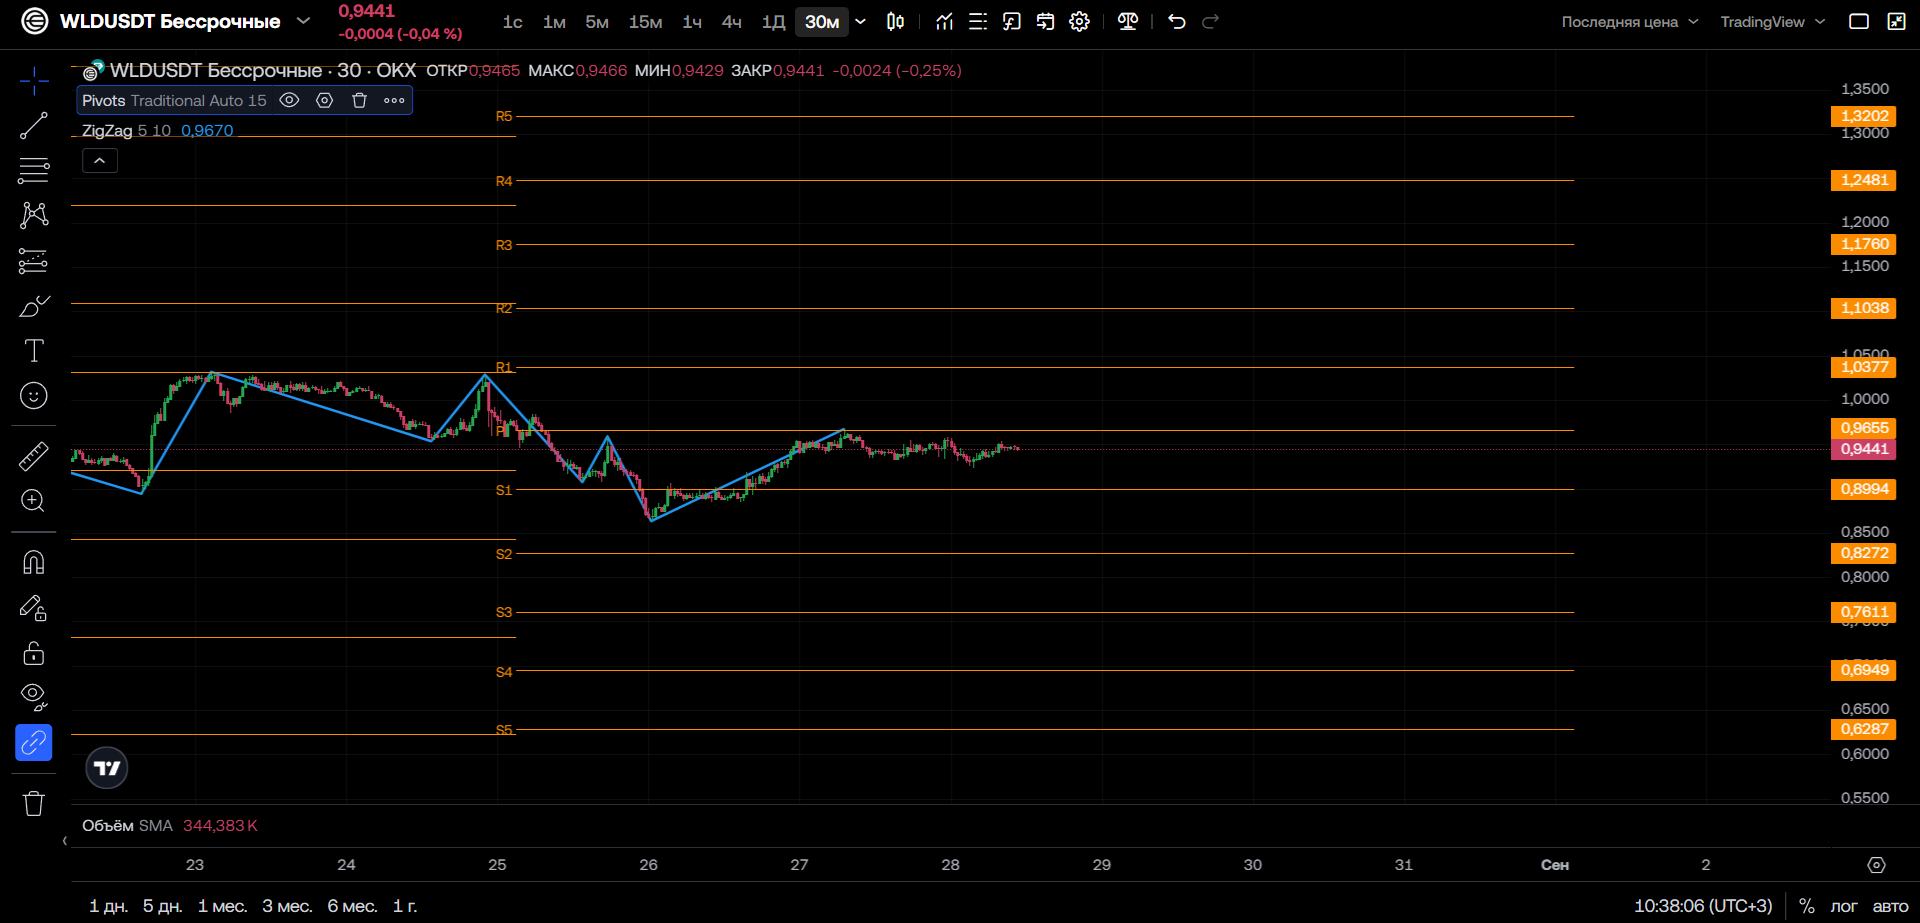Set range to 1 дн.
Screen dimensions: 1920x923
coord(108,906)
